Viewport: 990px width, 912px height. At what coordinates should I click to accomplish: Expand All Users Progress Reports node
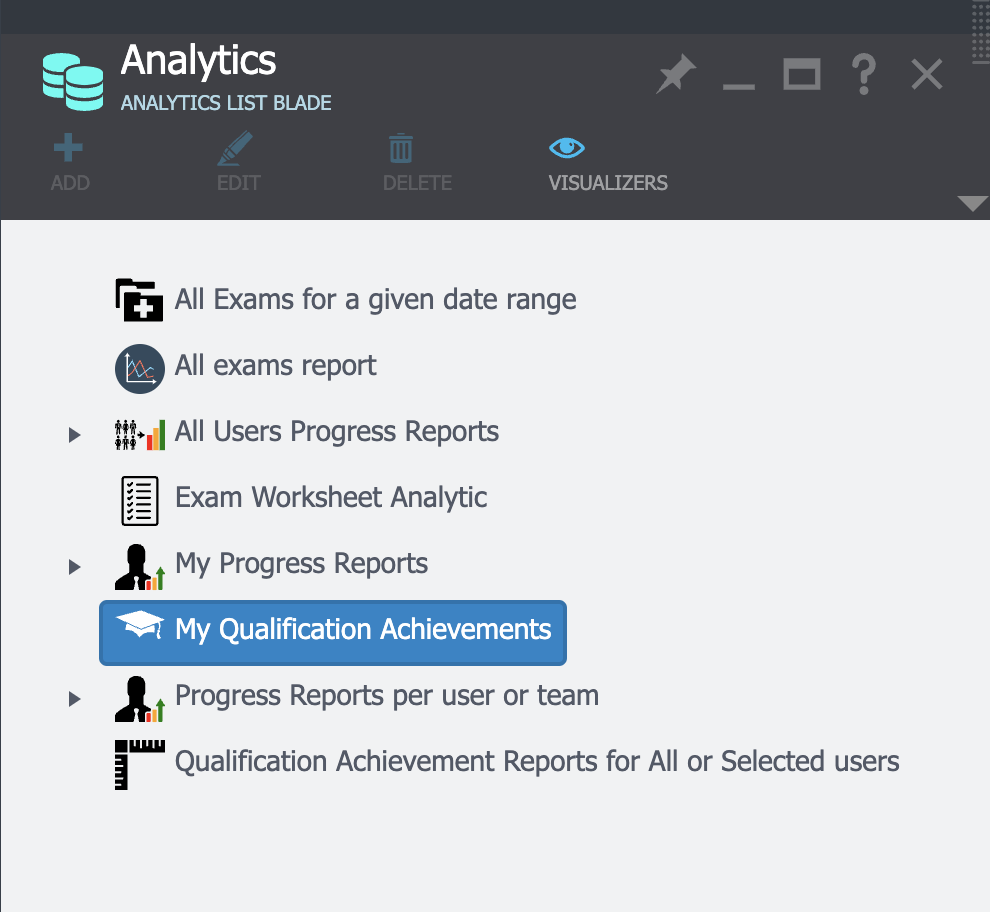[x=74, y=435]
